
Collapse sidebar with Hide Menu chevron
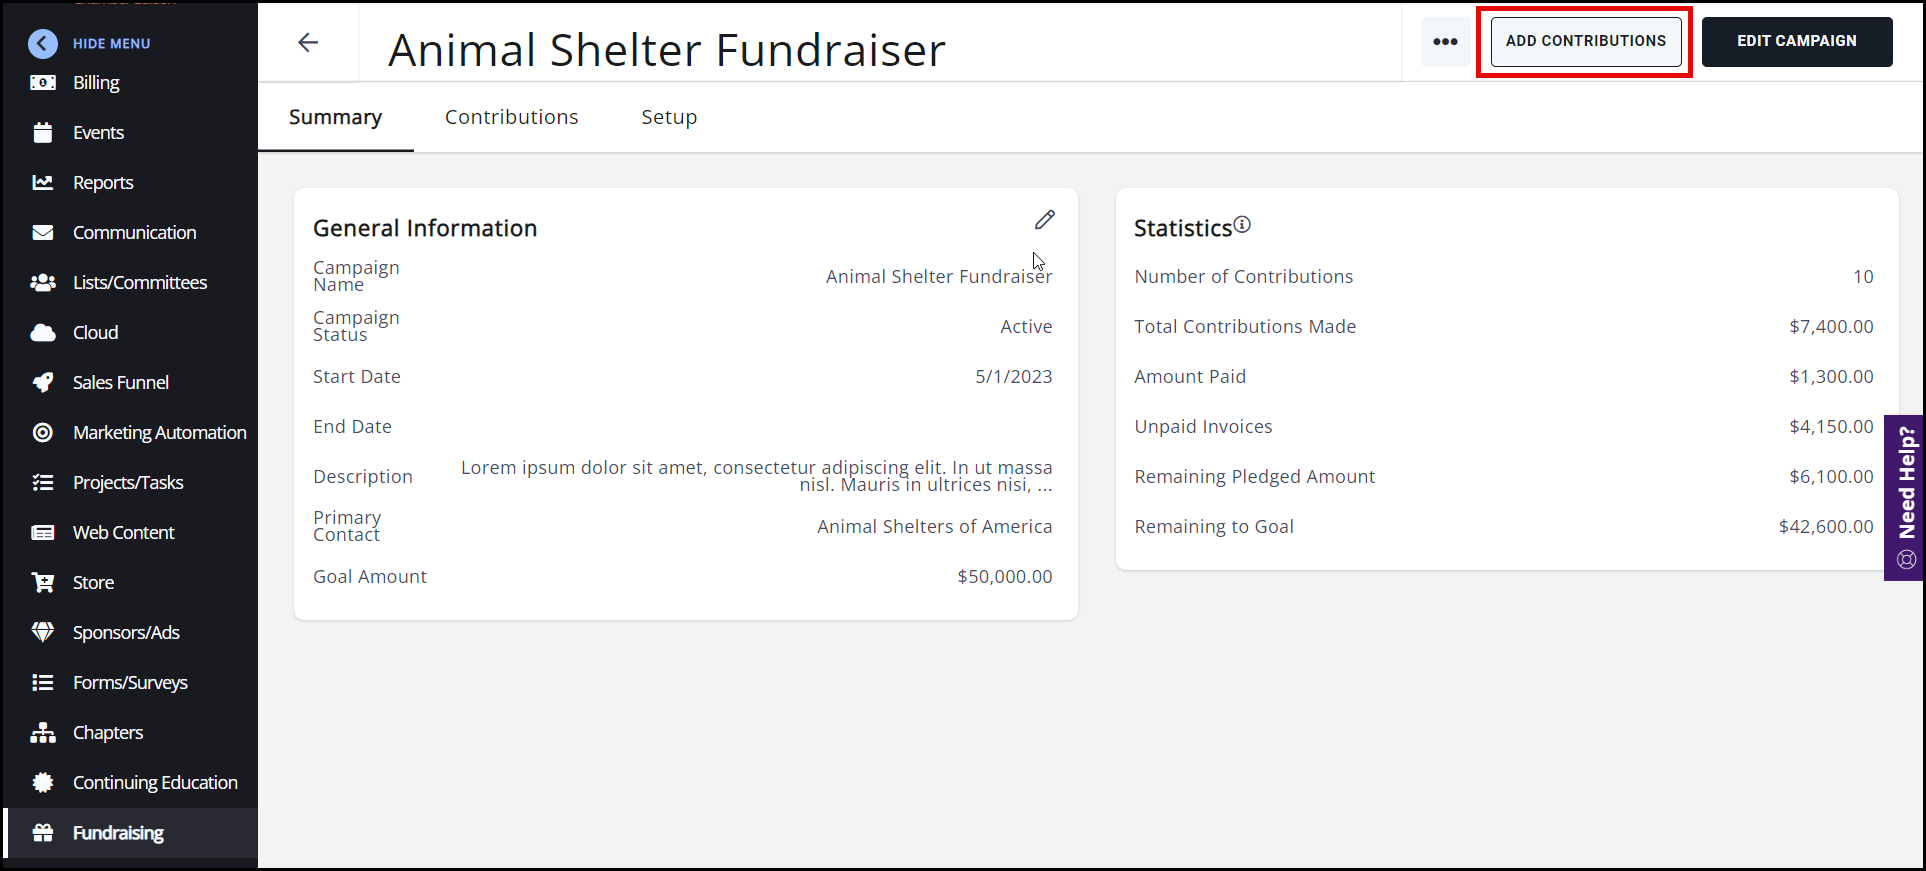click(43, 43)
